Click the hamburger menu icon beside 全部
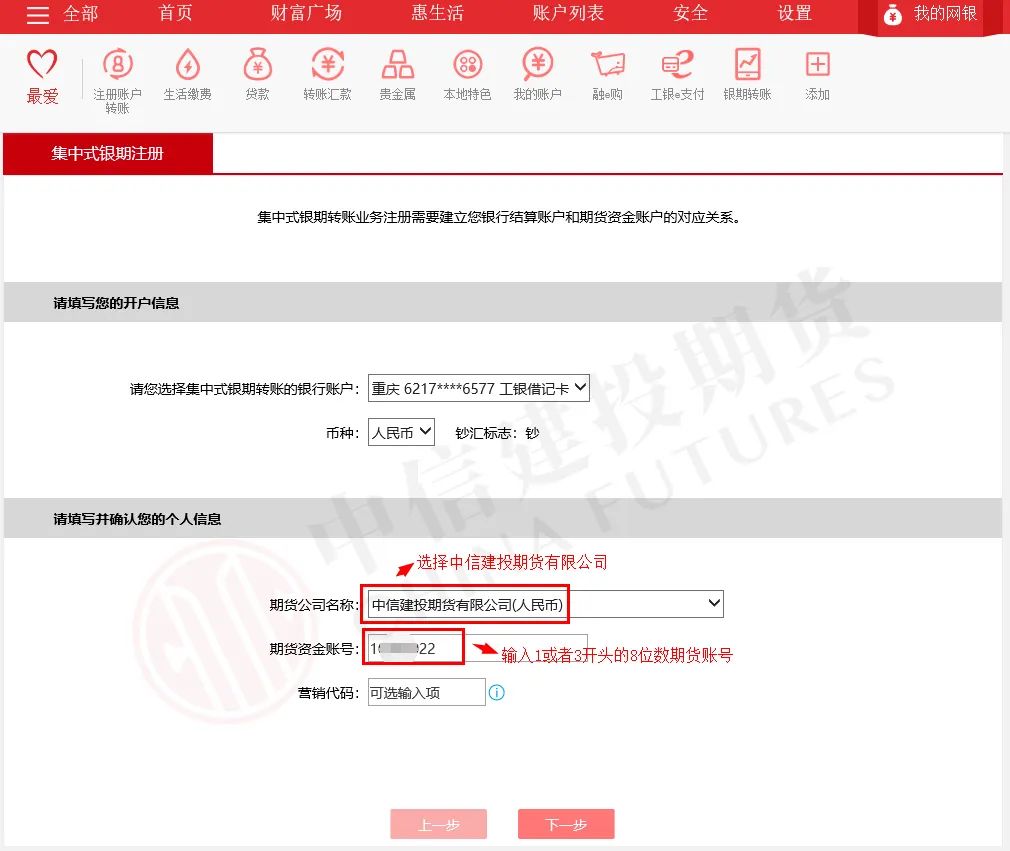The width and height of the screenshot is (1010, 851). click(37, 14)
